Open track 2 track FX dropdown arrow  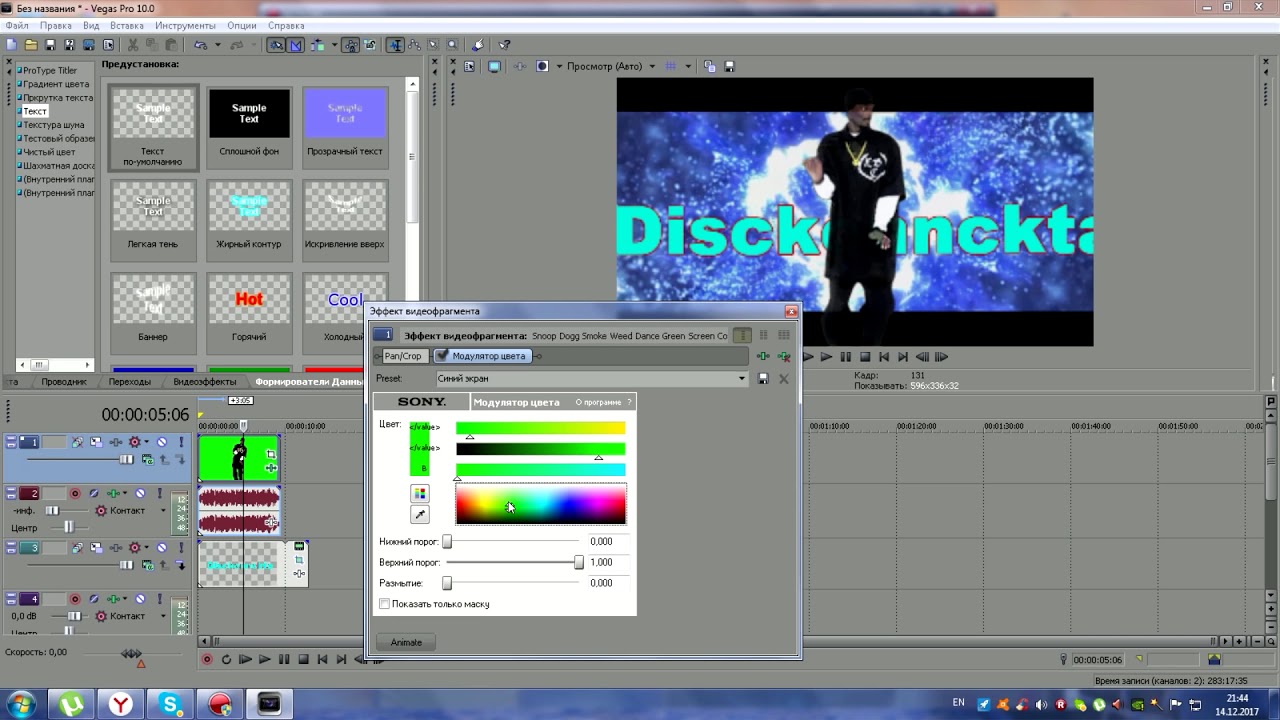pos(125,493)
